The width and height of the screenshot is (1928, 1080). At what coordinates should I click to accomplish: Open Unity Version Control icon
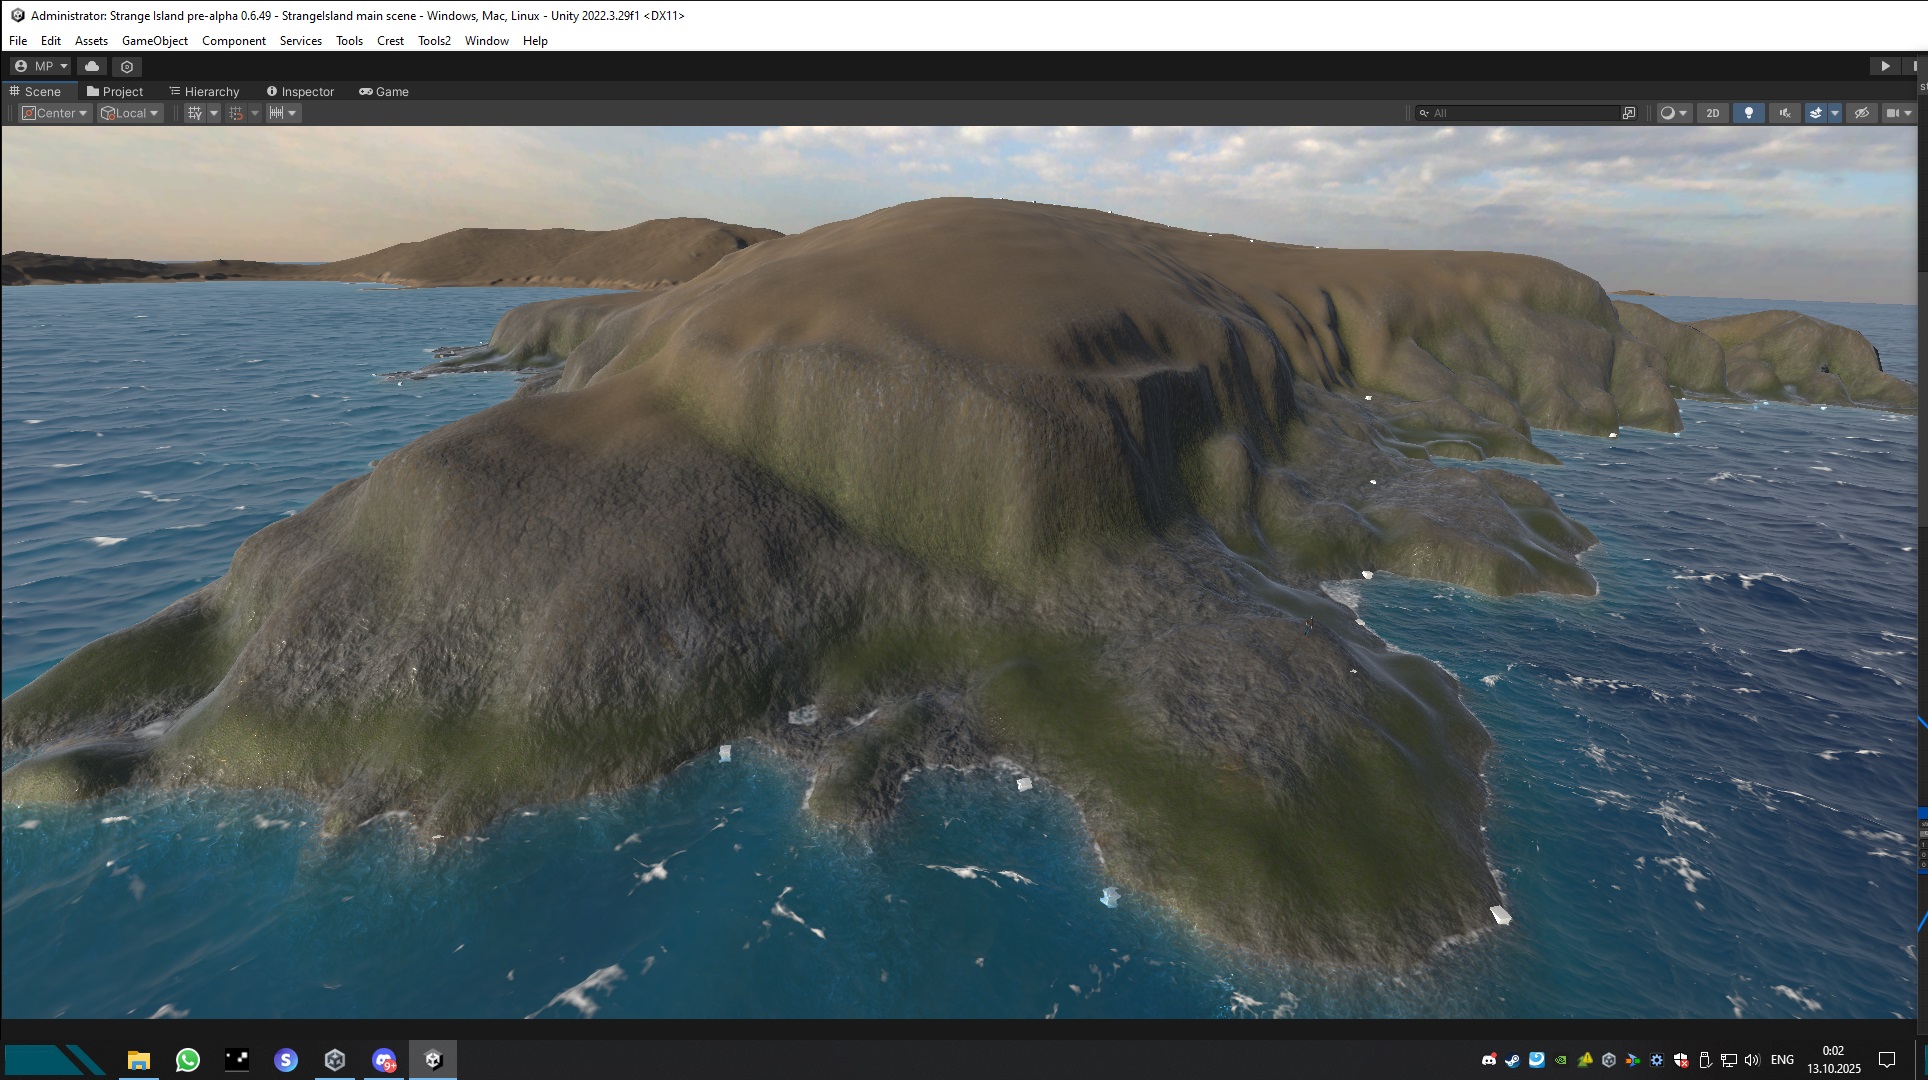pos(127,66)
